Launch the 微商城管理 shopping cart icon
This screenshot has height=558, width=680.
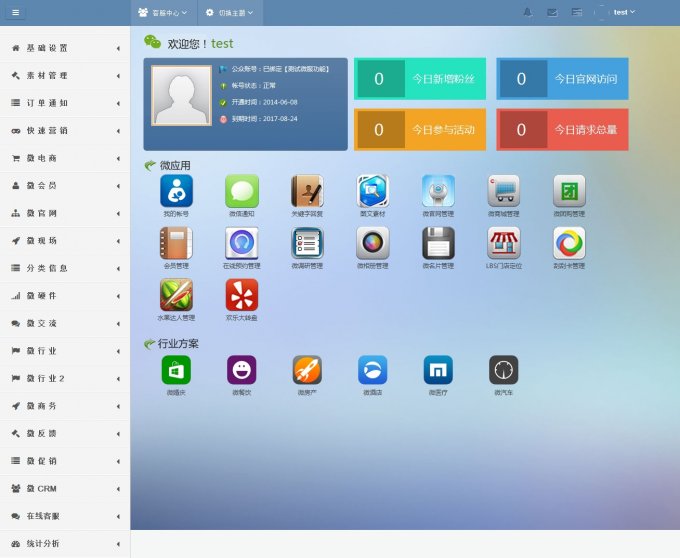point(503,191)
